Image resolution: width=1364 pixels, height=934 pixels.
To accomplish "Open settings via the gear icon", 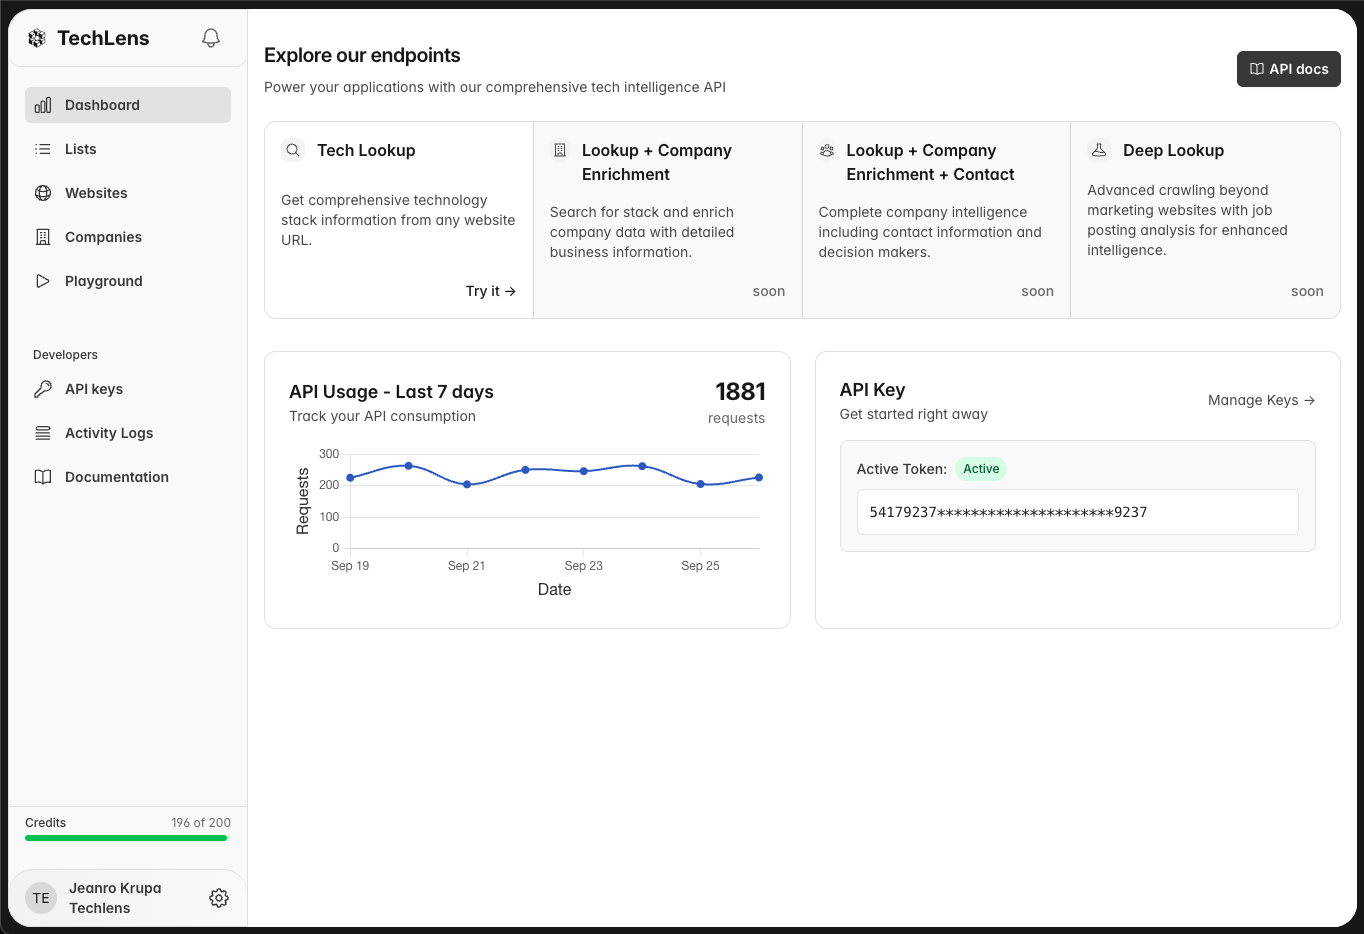I will [x=219, y=898].
